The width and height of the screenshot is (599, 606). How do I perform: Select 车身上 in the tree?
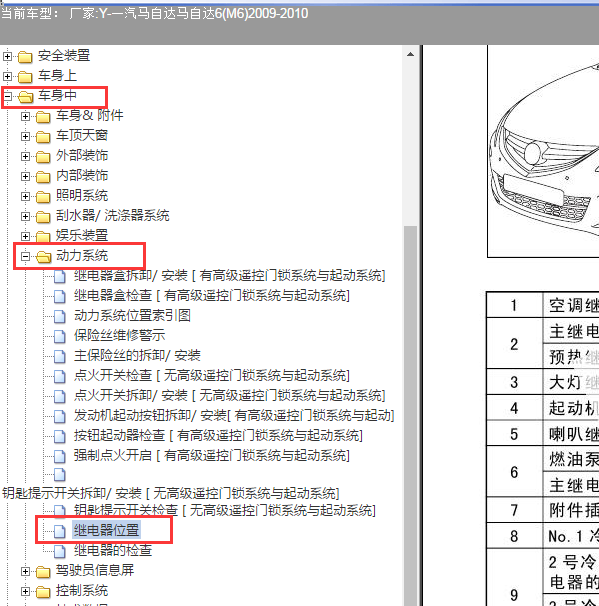tap(57, 76)
